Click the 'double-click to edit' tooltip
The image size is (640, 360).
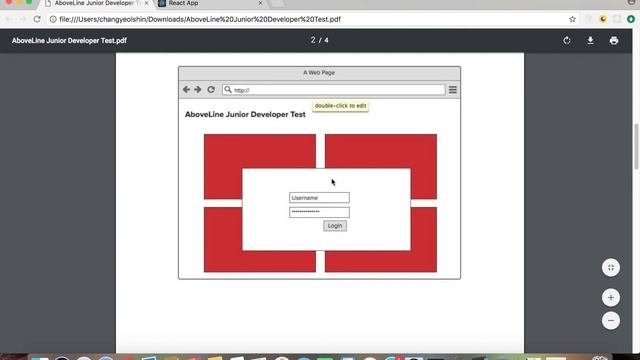[x=340, y=106]
